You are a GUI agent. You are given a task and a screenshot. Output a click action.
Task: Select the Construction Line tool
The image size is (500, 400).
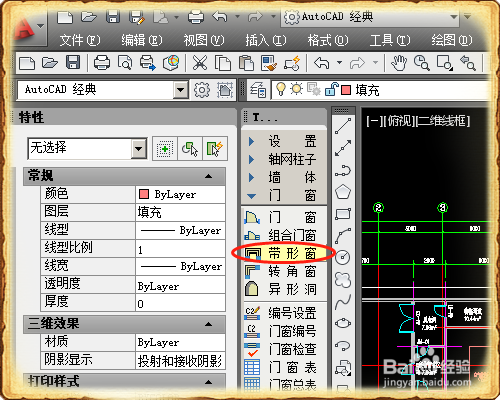(x=343, y=148)
